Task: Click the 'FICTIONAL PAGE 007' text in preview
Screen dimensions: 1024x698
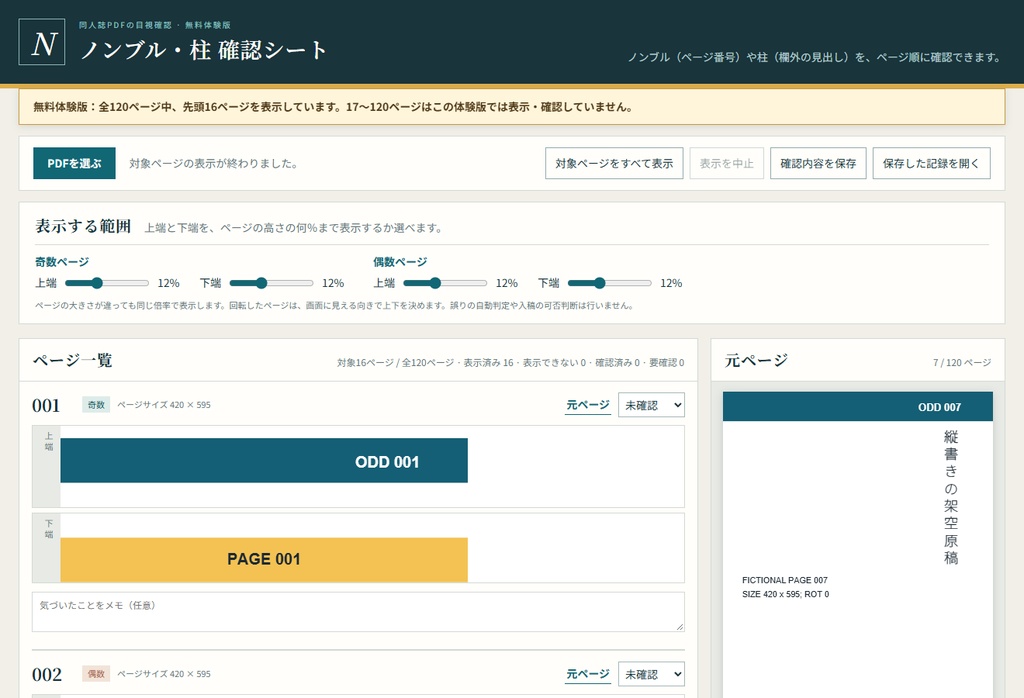Action: [784, 580]
